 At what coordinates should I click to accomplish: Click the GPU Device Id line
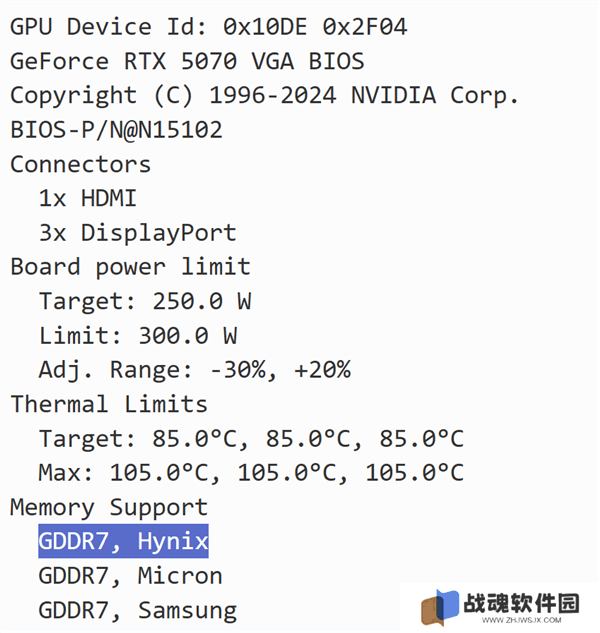click(208, 27)
